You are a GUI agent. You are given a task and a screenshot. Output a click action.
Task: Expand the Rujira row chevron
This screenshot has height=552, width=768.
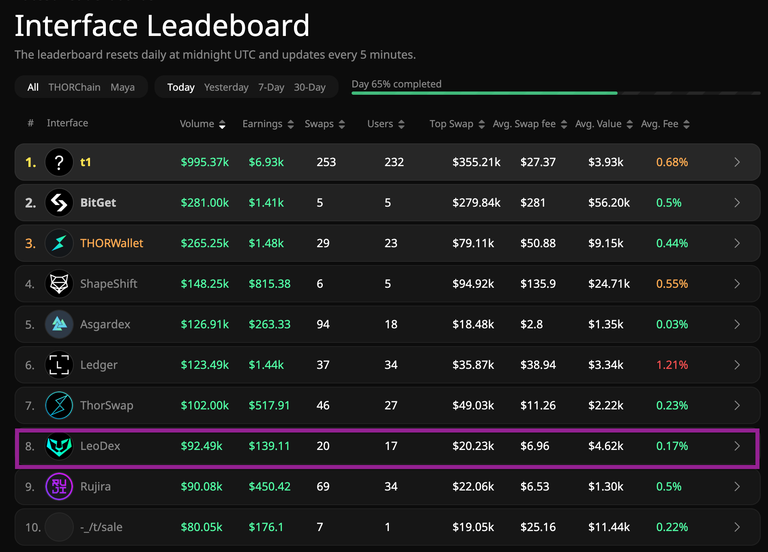pos(737,486)
